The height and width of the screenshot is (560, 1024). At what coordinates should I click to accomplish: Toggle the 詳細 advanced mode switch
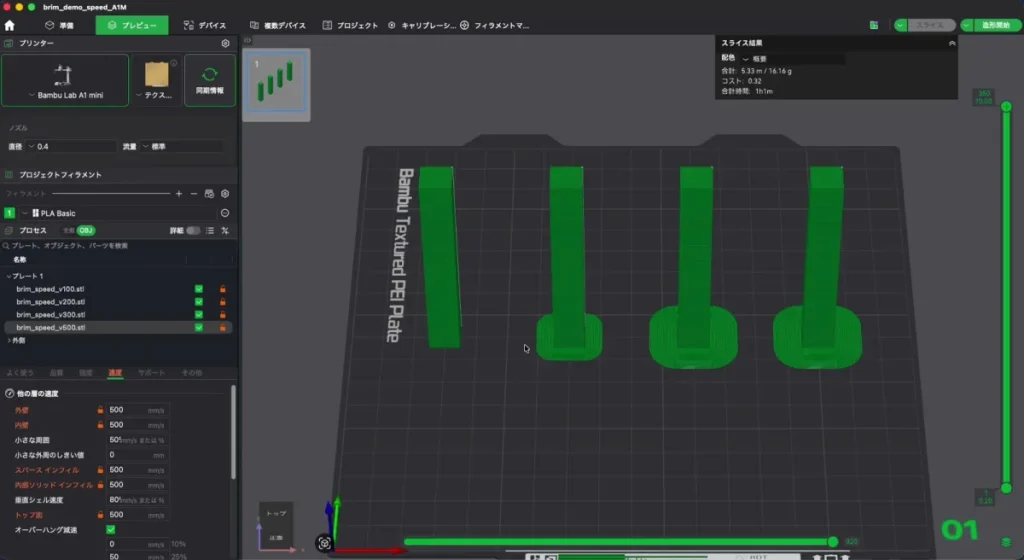(193, 230)
